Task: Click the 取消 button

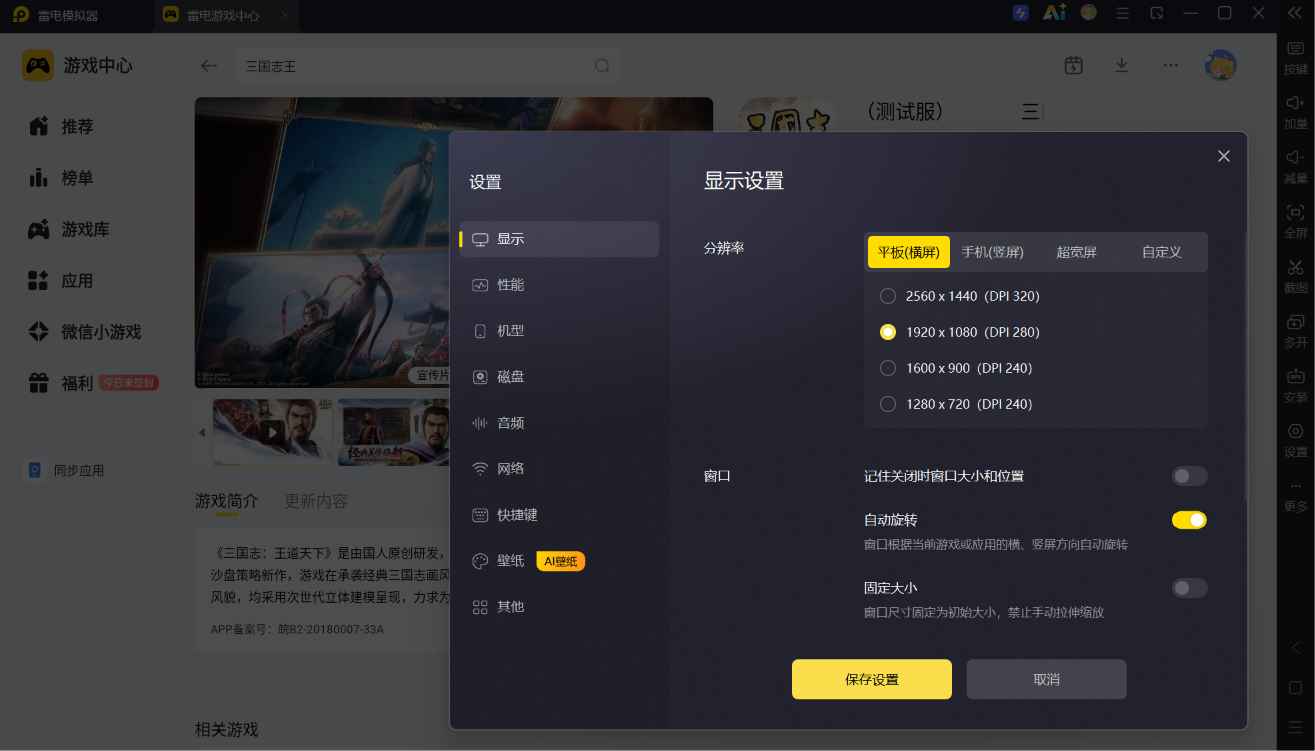Action: click(1046, 679)
